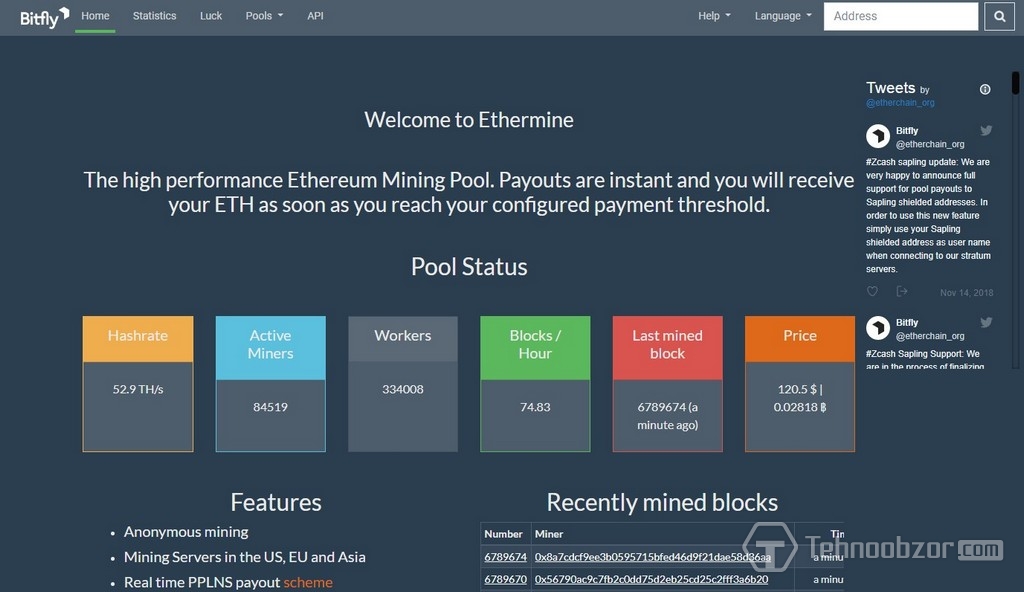Image resolution: width=1024 pixels, height=592 pixels.
Task: Expand the Help dropdown
Action: coord(714,16)
